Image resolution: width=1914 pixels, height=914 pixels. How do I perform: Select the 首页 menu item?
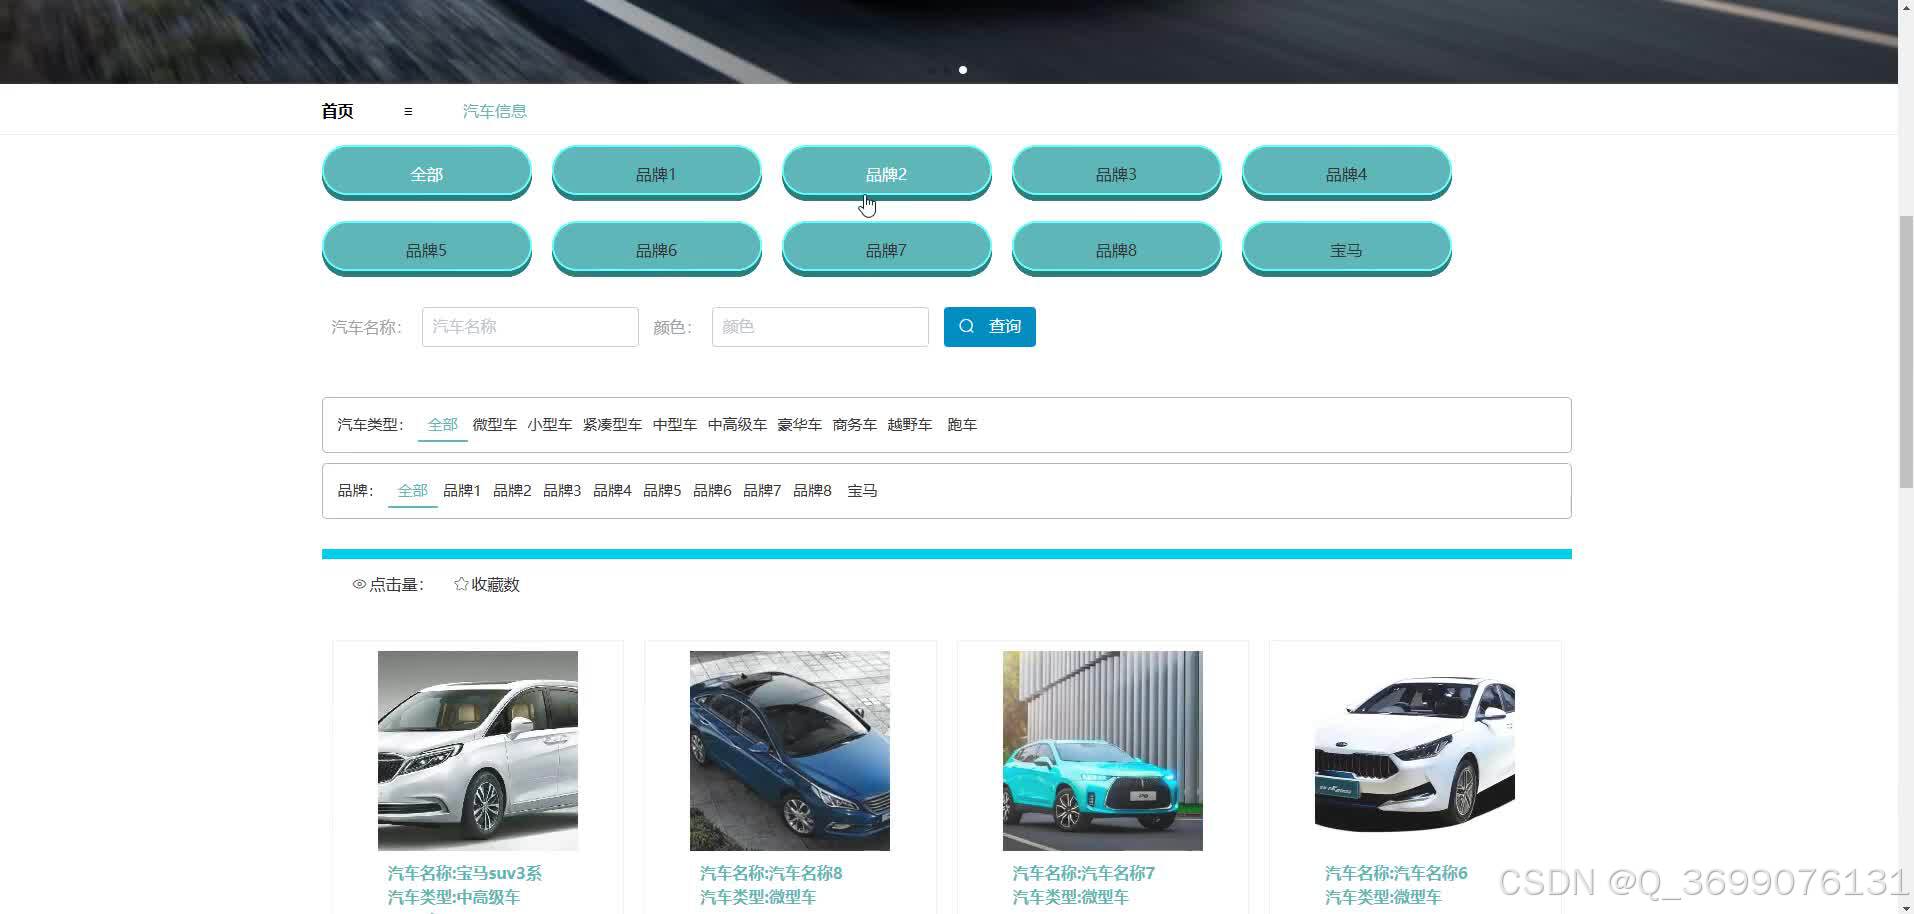pyautogui.click(x=336, y=111)
